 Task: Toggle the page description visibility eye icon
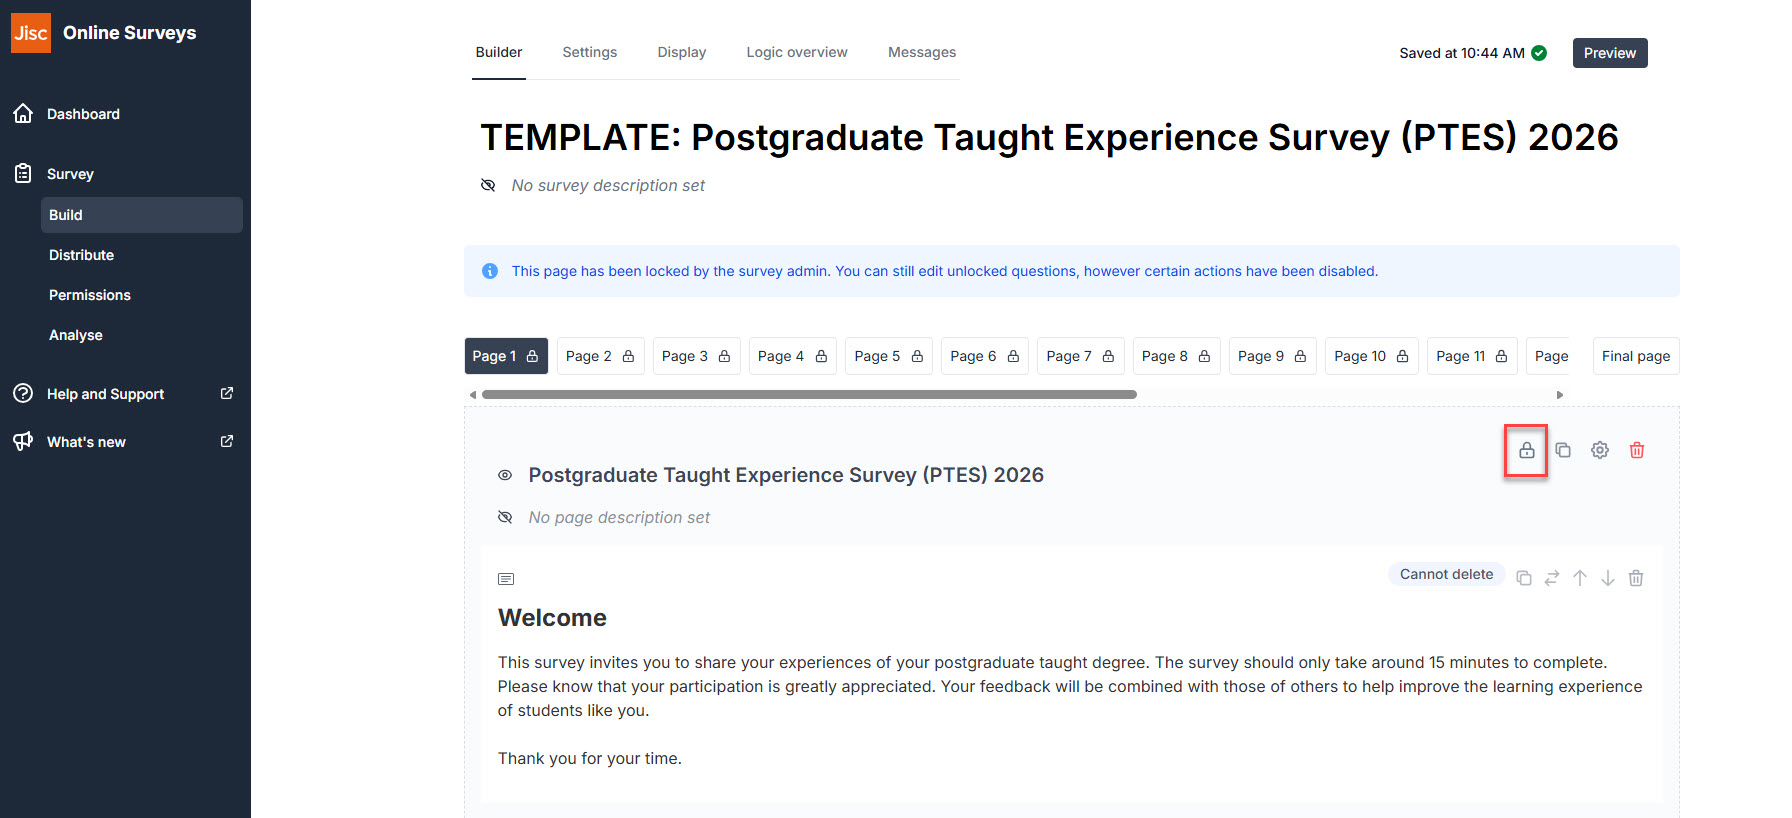pyautogui.click(x=505, y=518)
